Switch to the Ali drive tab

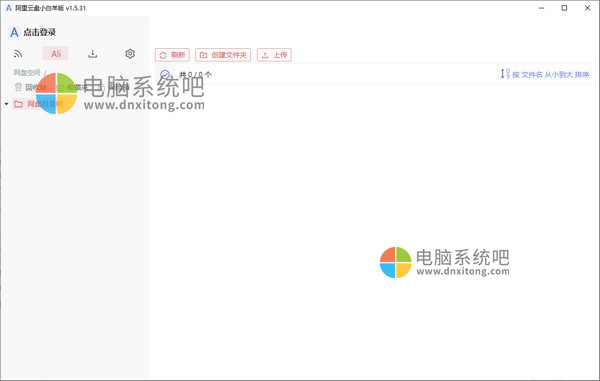pos(56,54)
